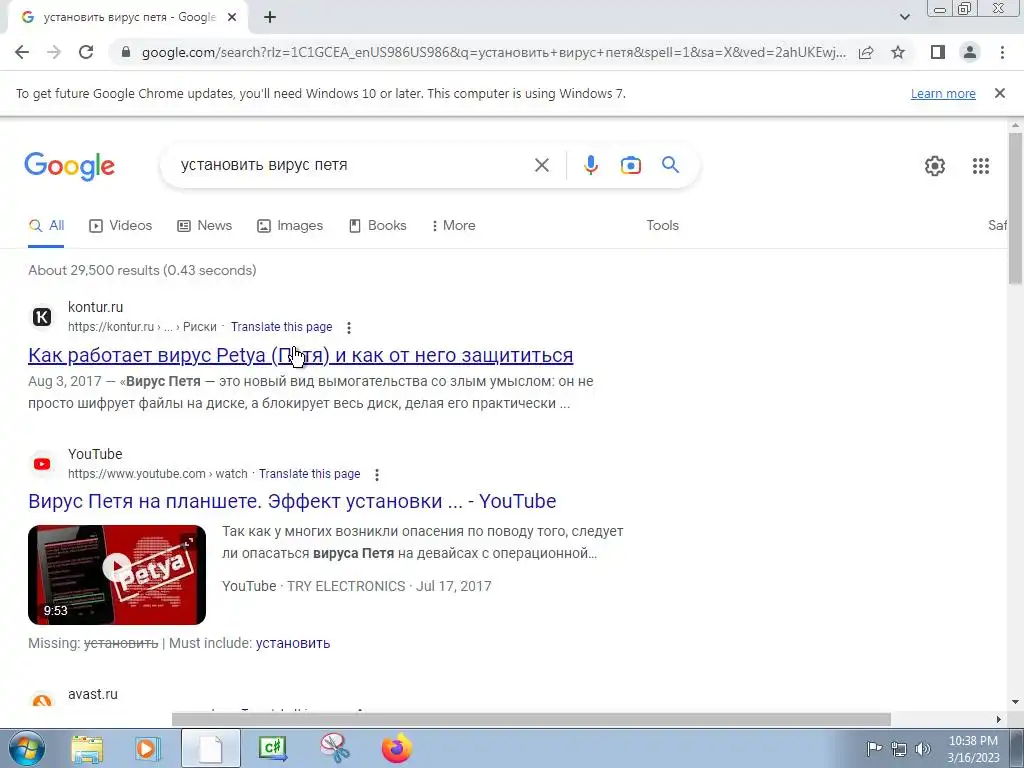Play the Petya video thumbnail
1024x768 pixels.
pyautogui.click(x=117, y=575)
